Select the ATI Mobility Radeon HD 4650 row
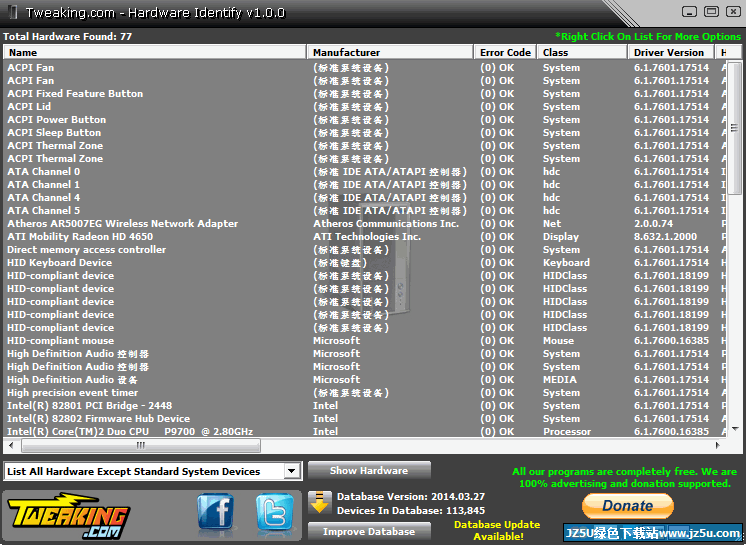 pos(365,237)
